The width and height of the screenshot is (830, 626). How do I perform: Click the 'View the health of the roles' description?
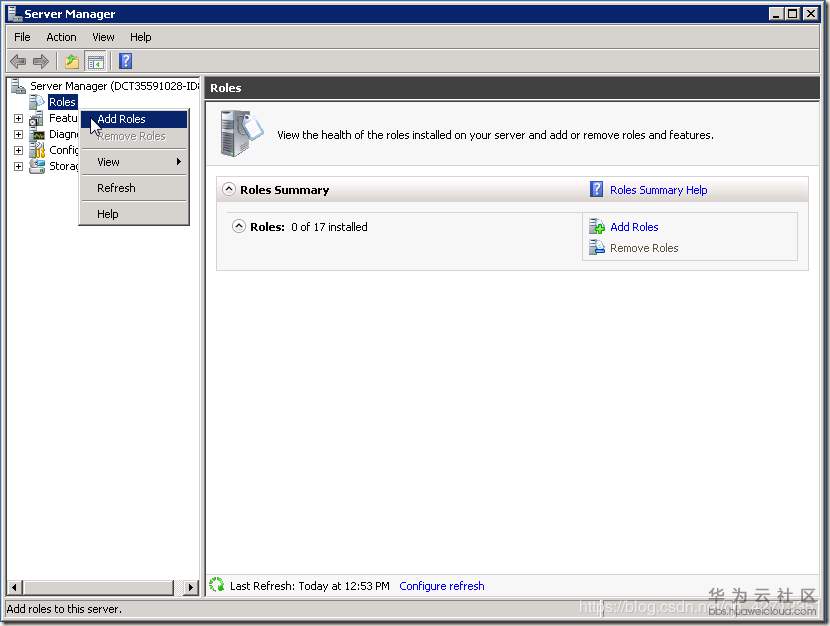[x=495, y=135]
